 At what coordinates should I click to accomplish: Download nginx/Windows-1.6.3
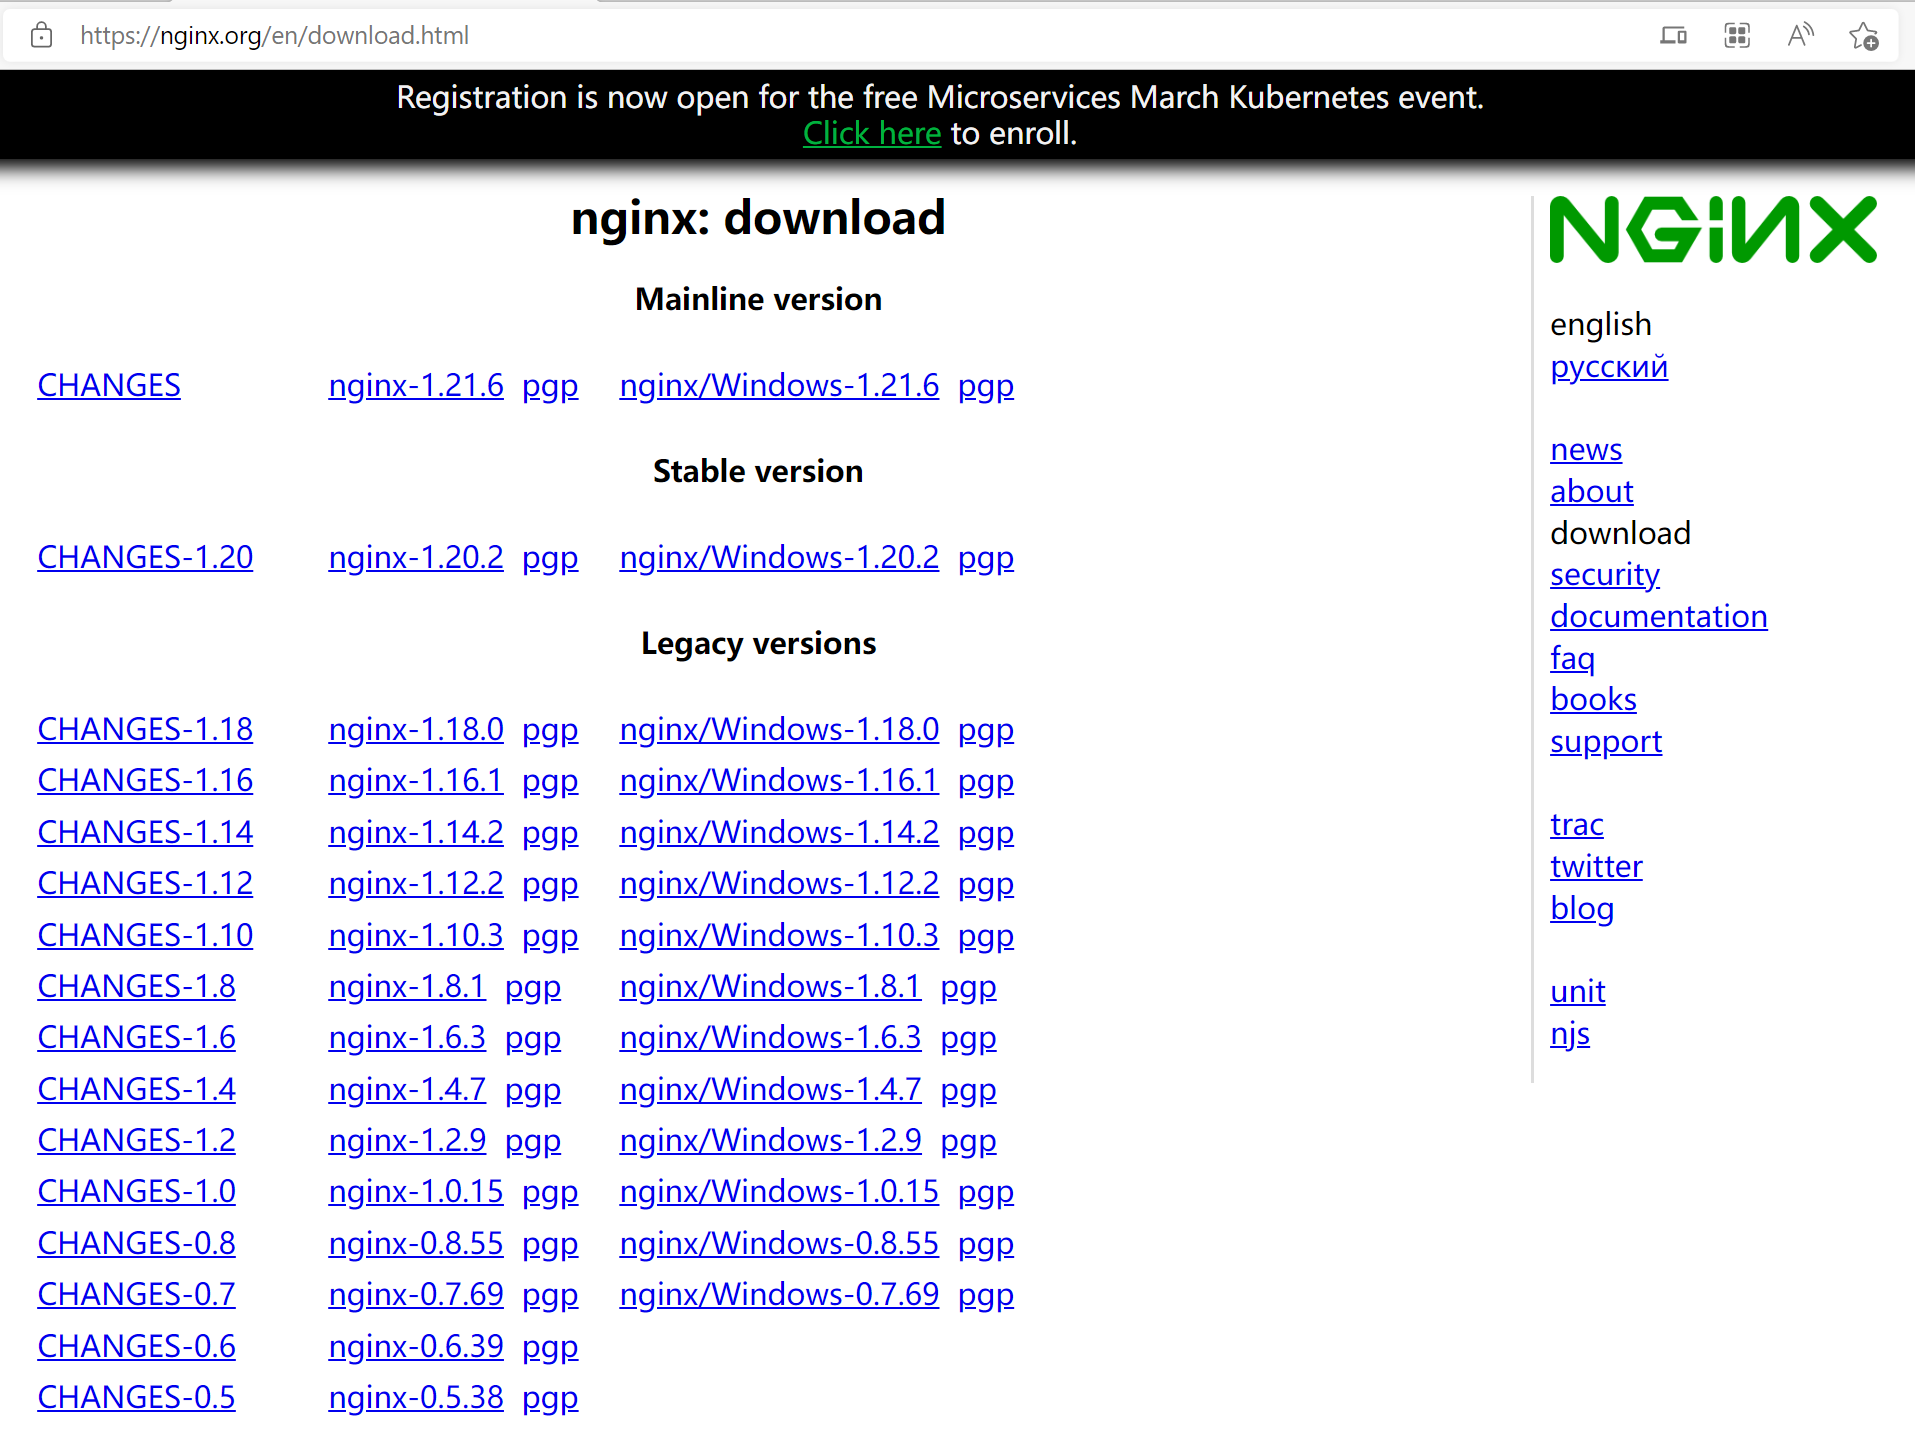770,1037
